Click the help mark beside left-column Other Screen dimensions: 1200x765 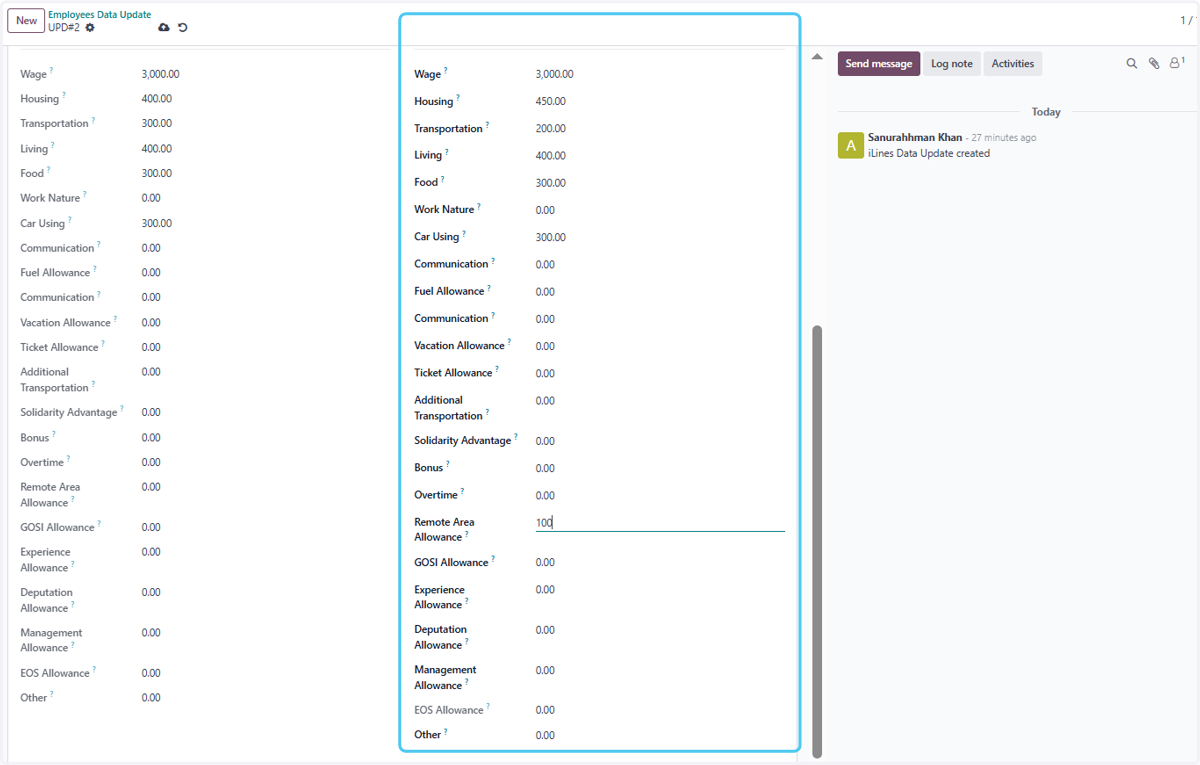52,694
